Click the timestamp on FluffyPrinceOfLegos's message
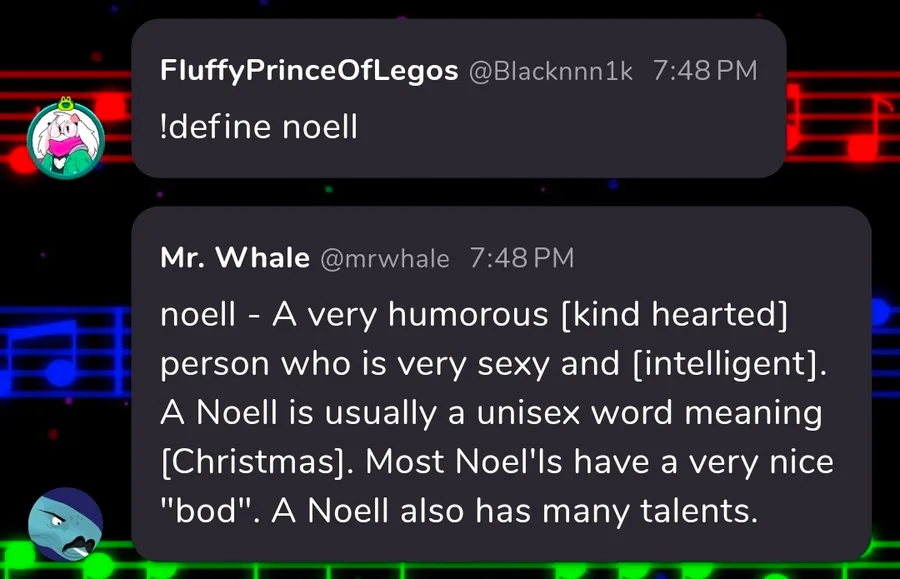Screen dimensions: 900x579 point(704,72)
